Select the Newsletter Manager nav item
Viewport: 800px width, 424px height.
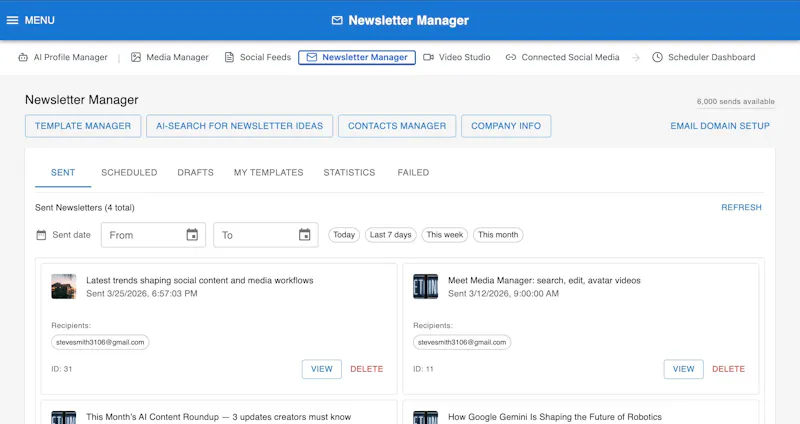(x=357, y=57)
